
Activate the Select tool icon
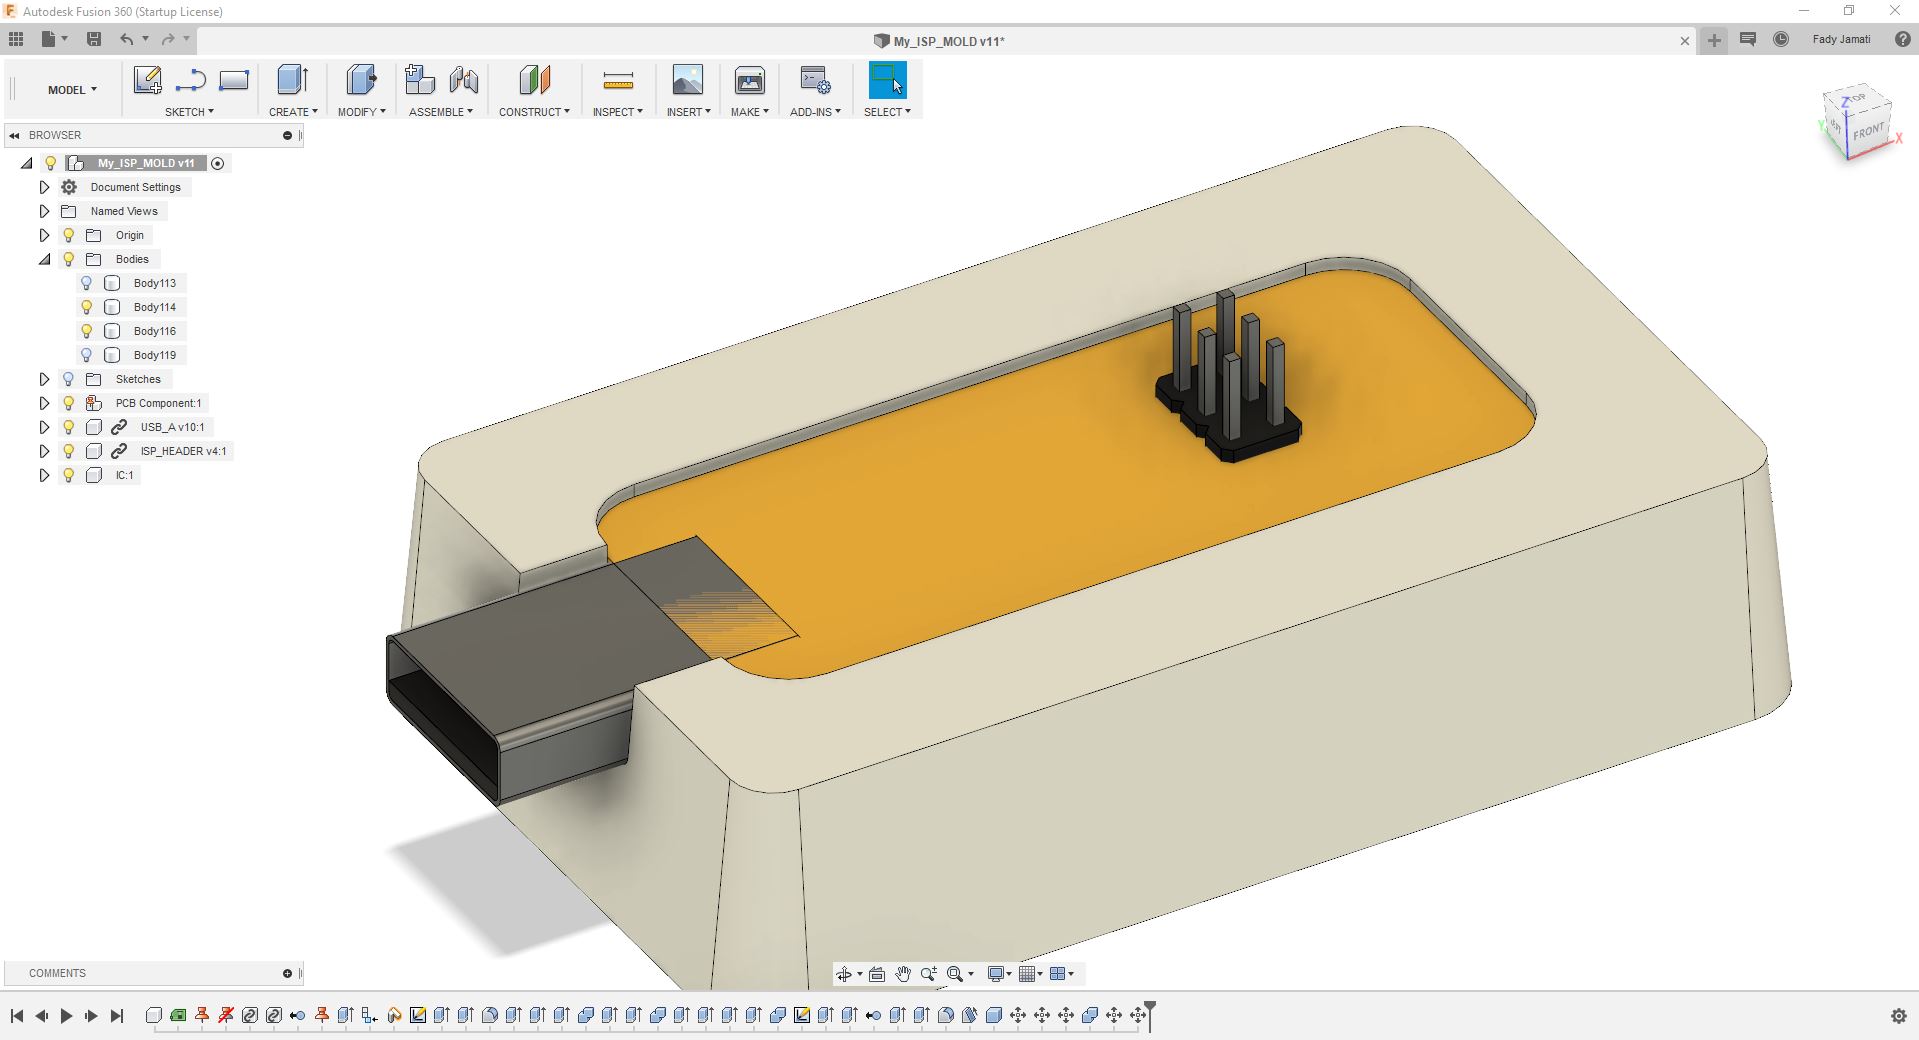[x=887, y=80]
